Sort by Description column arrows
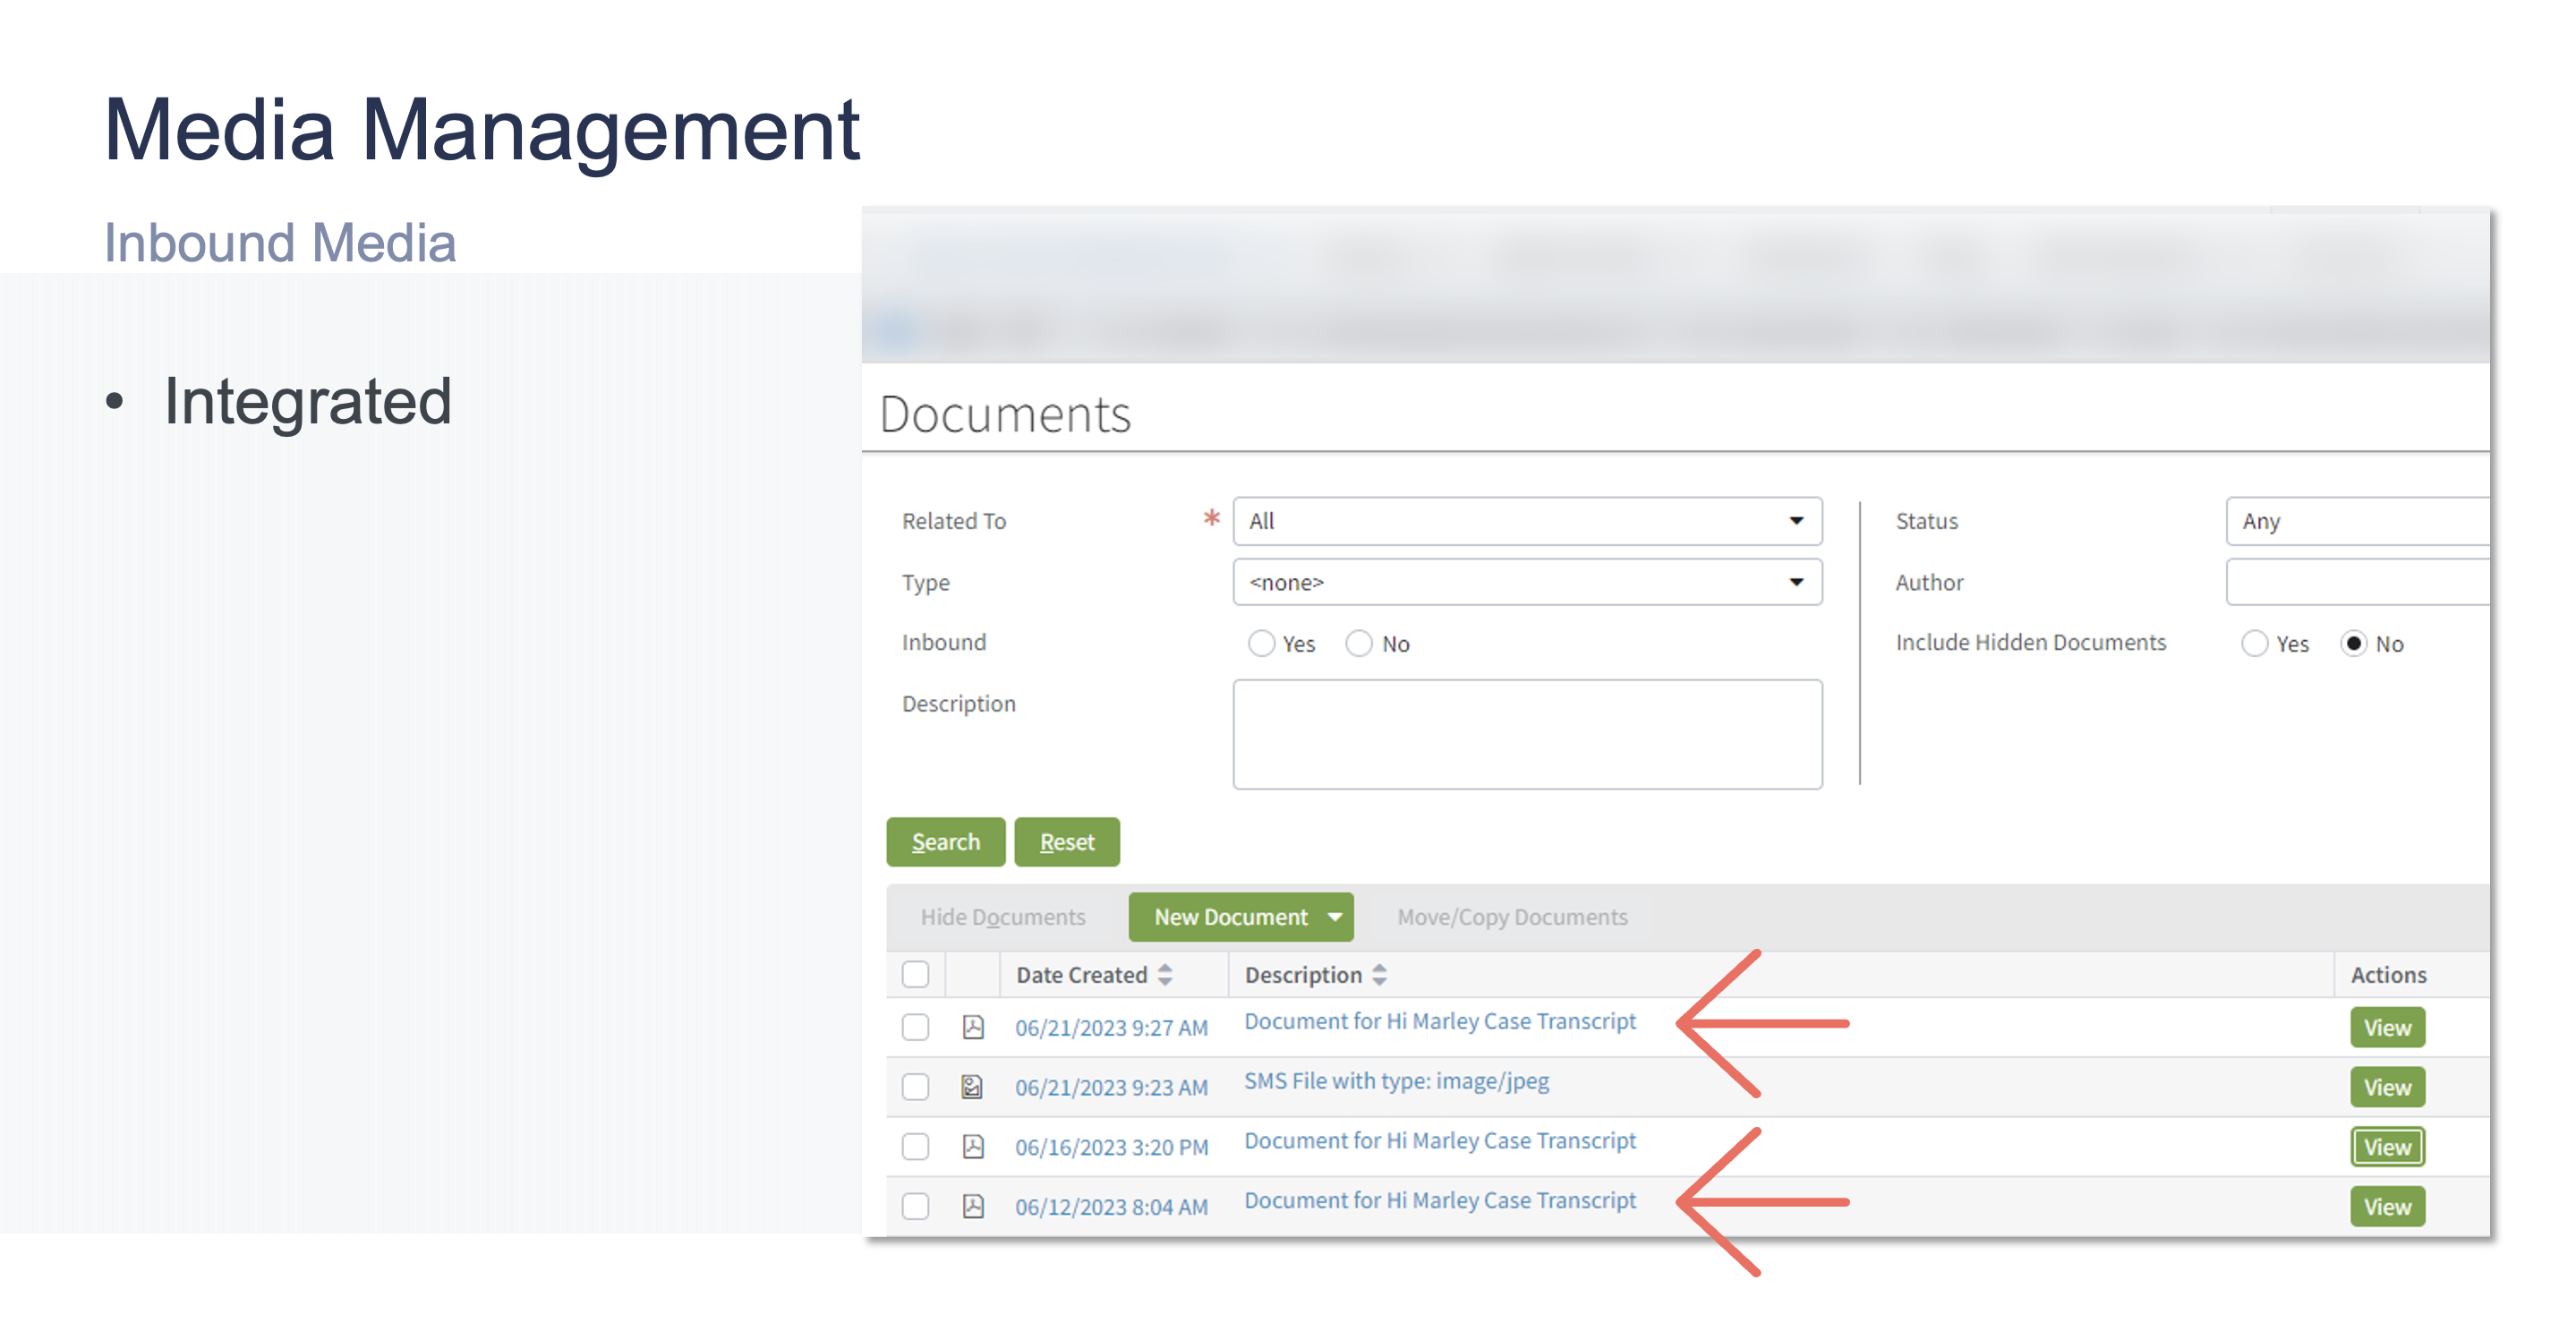The width and height of the screenshot is (2576, 1323). click(x=1380, y=975)
